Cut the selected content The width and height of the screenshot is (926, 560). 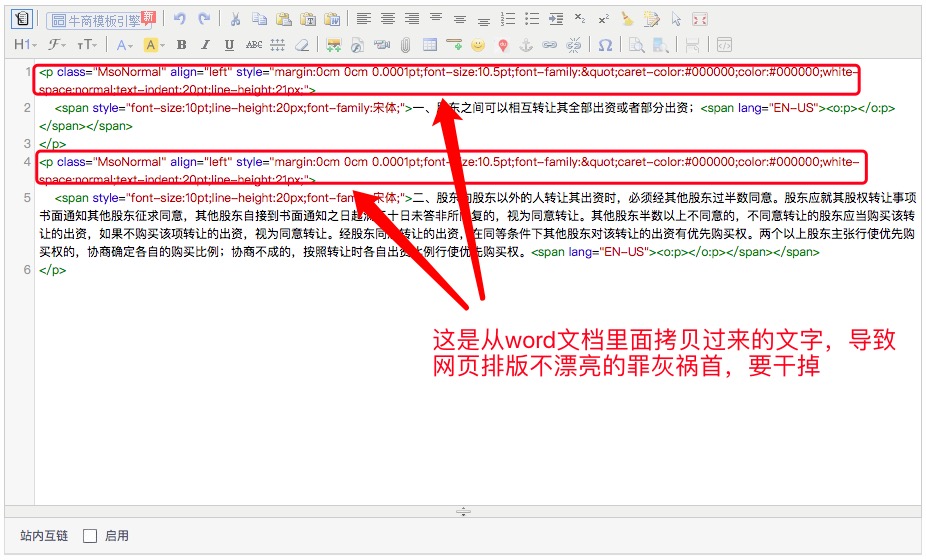coord(235,19)
